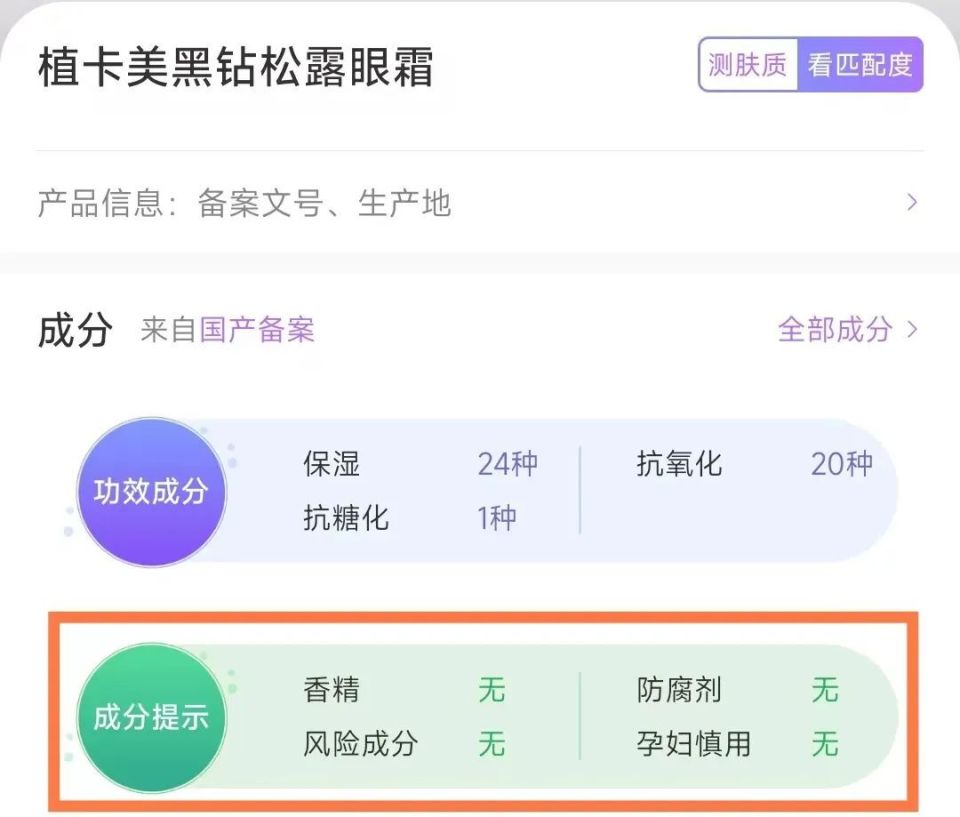Expand the 产品信息 row via its chevron
The width and height of the screenshot is (960, 817).
click(913, 203)
